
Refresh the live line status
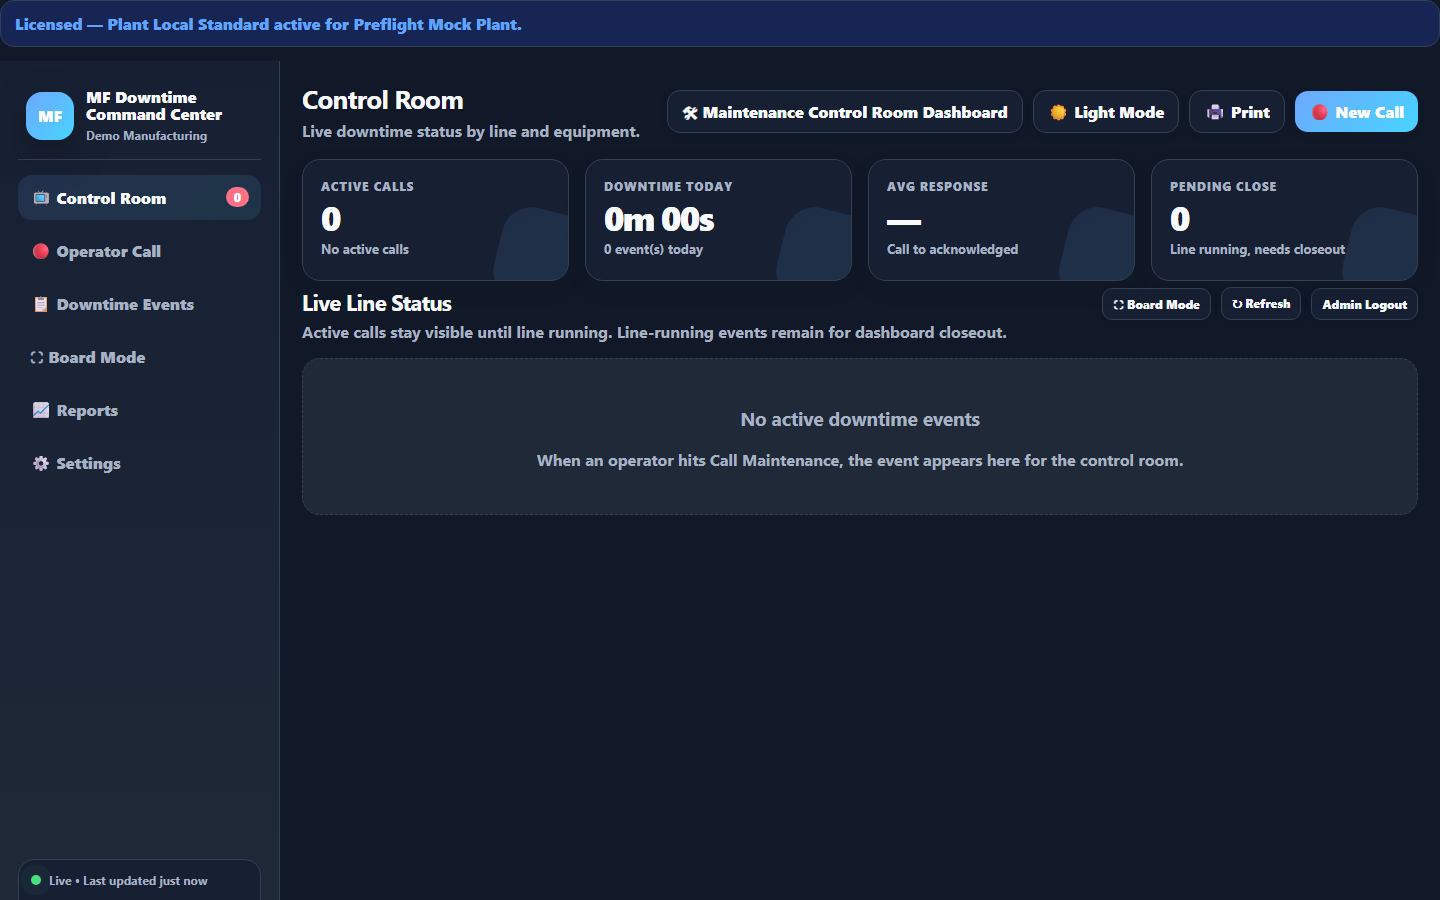coord(1261,304)
